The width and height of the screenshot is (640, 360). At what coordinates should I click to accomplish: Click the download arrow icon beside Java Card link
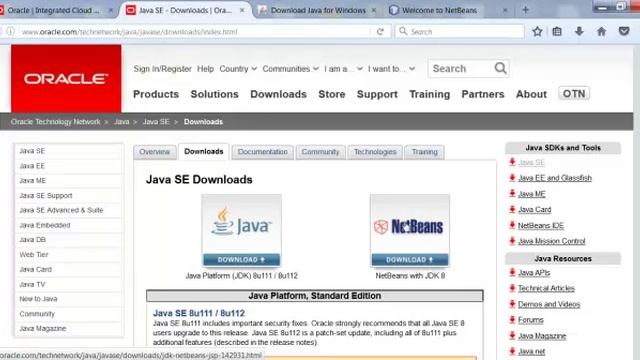(512, 209)
